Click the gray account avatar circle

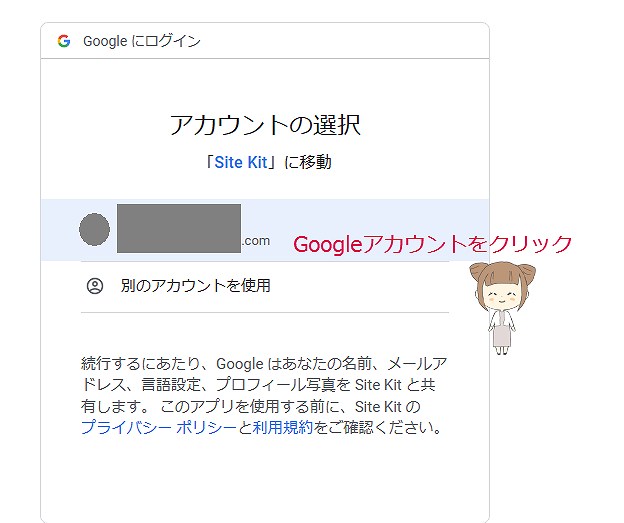[94, 229]
